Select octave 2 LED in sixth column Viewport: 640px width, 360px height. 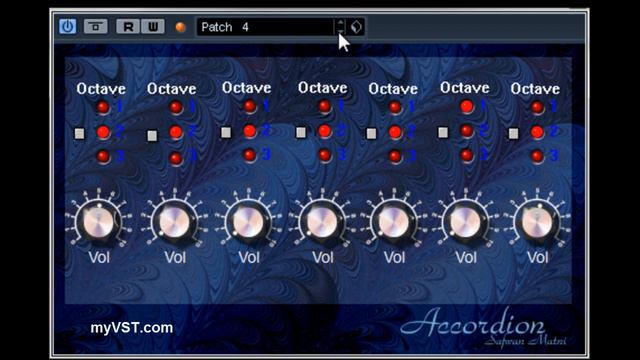coord(467,131)
